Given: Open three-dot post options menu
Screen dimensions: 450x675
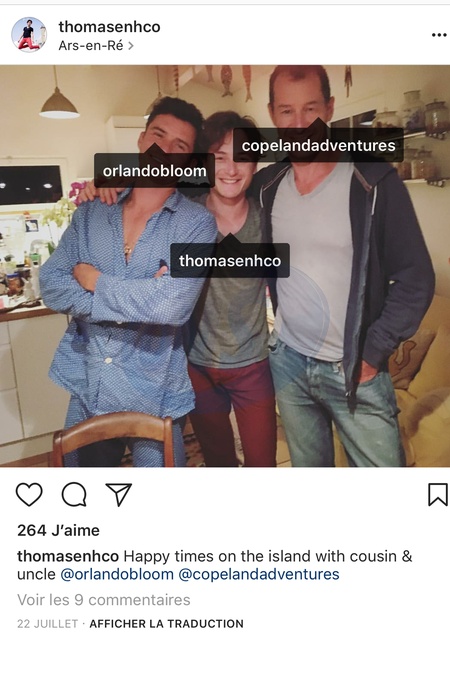Looking at the screenshot, I should [x=439, y=35].
